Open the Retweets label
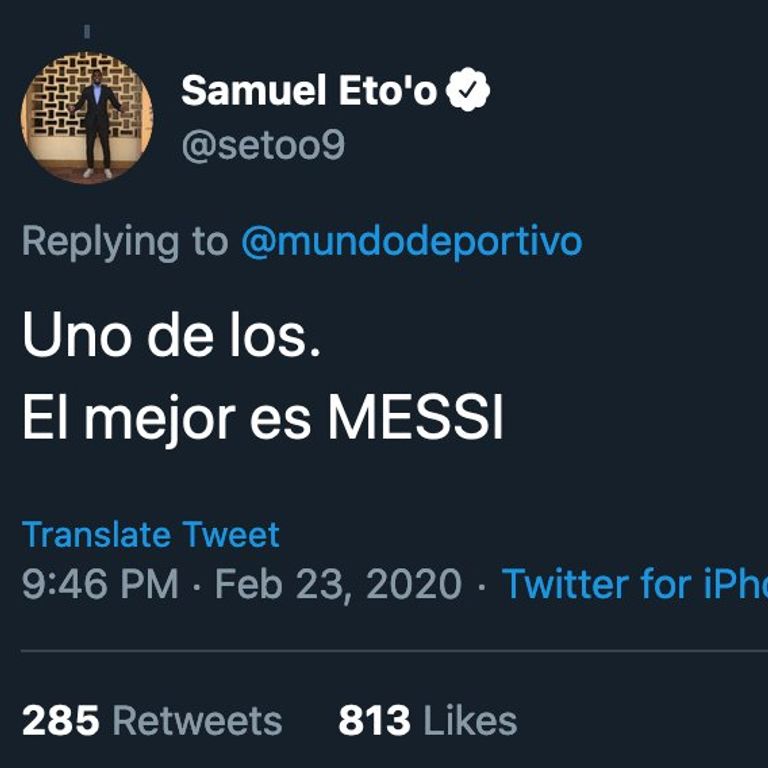The width and height of the screenshot is (768, 768). tap(197, 721)
